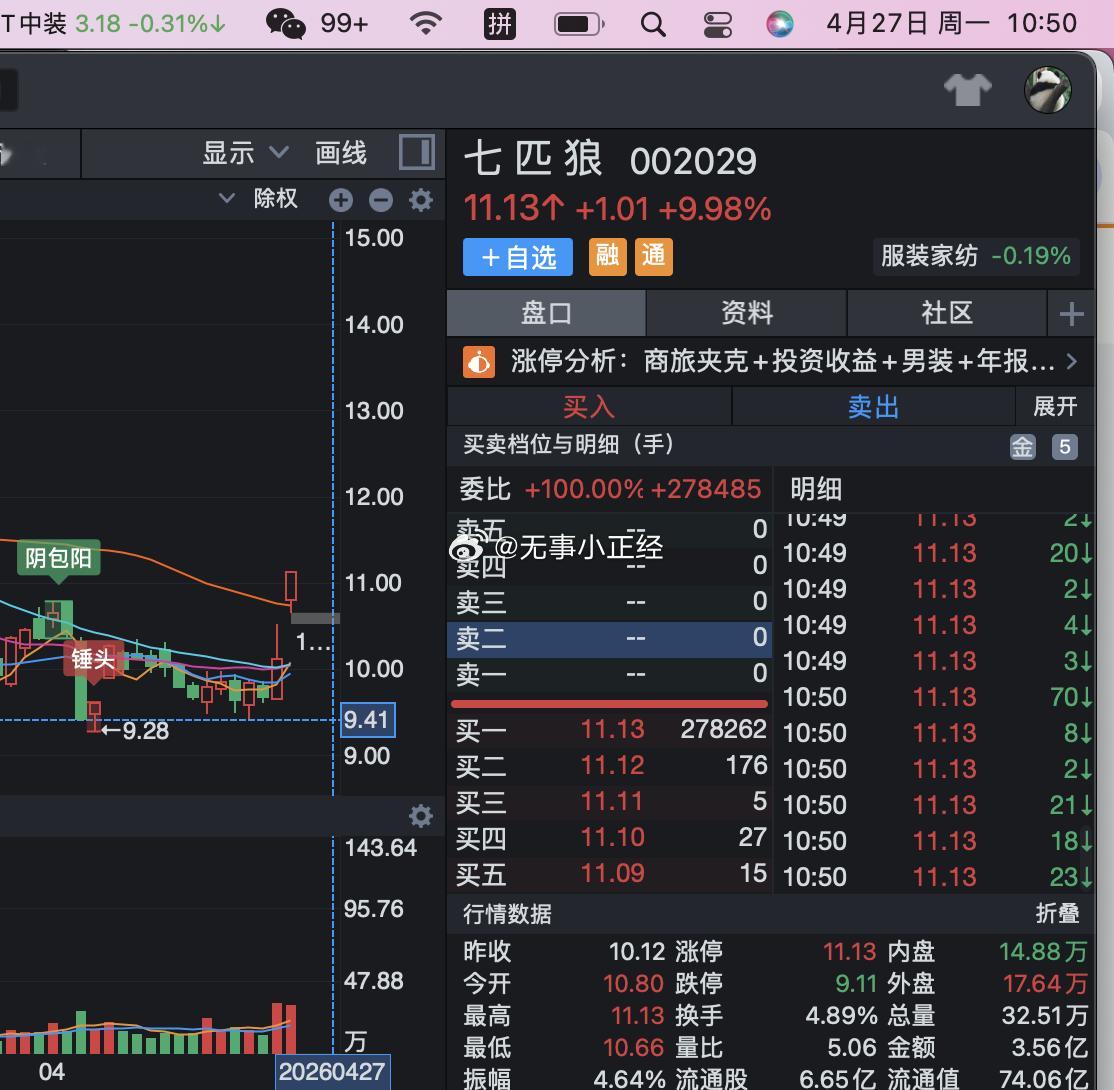Image resolution: width=1114 pixels, height=1090 pixels.
Task: Select the 买一 11.13 bid row
Action: [x=610, y=730]
